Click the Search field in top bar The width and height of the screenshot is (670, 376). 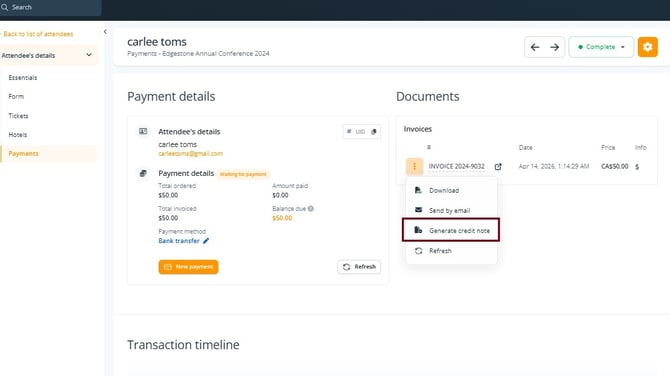(x=50, y=7)
